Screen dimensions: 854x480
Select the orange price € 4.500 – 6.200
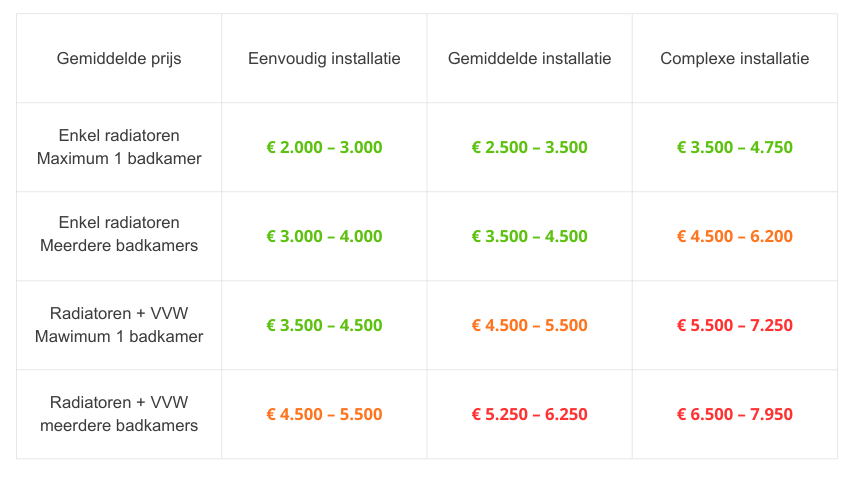click(x=734, y=237)
